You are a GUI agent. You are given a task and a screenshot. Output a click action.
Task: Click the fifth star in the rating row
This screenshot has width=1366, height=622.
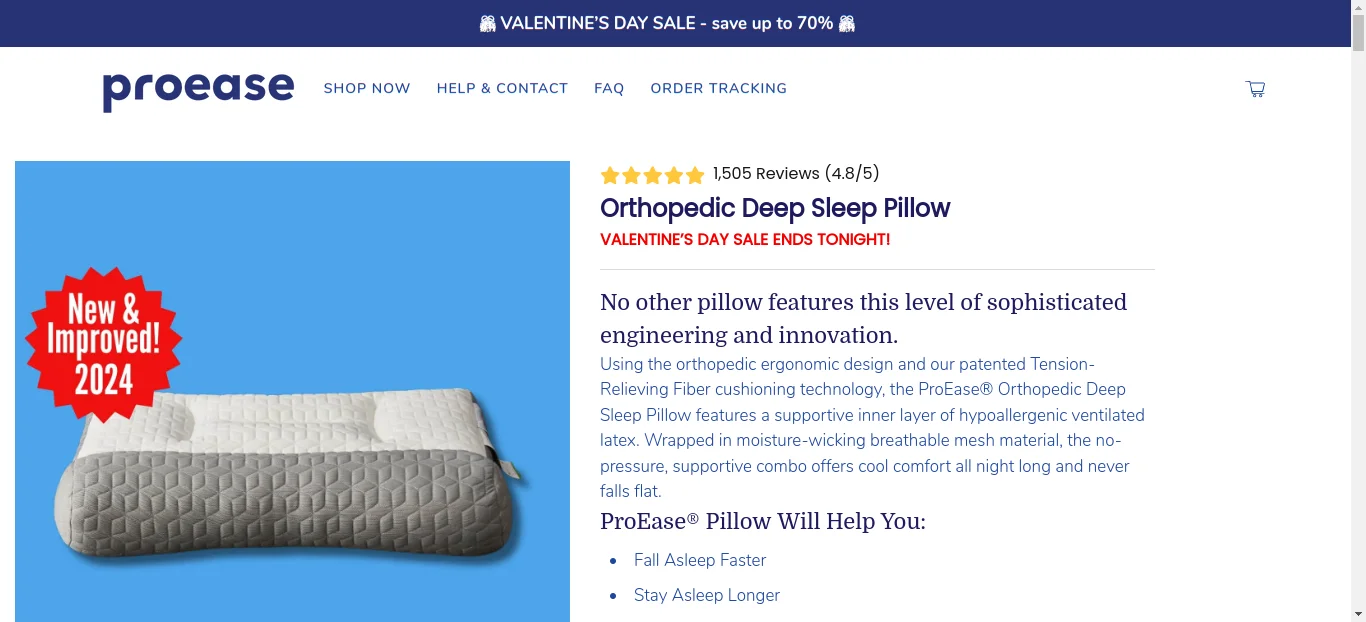pos(695,174)
